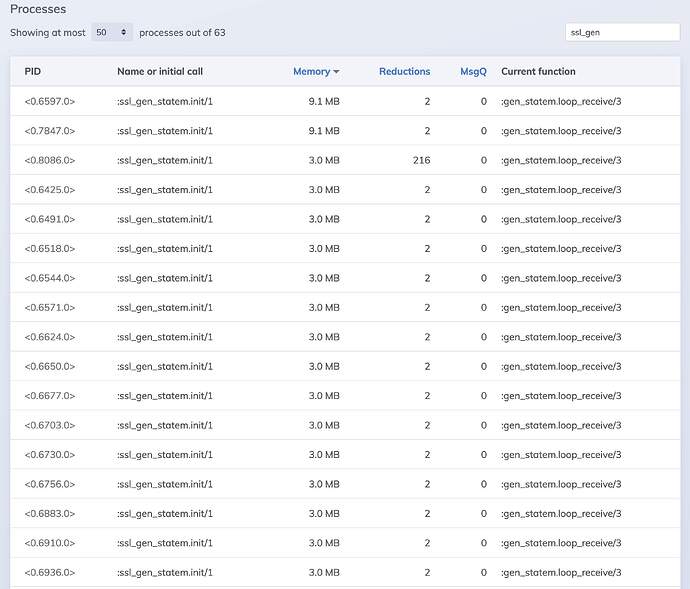Viewport: 690px width, 589px height.
Task: Sort the table by MsgQ column
Action: click(473, 71)
